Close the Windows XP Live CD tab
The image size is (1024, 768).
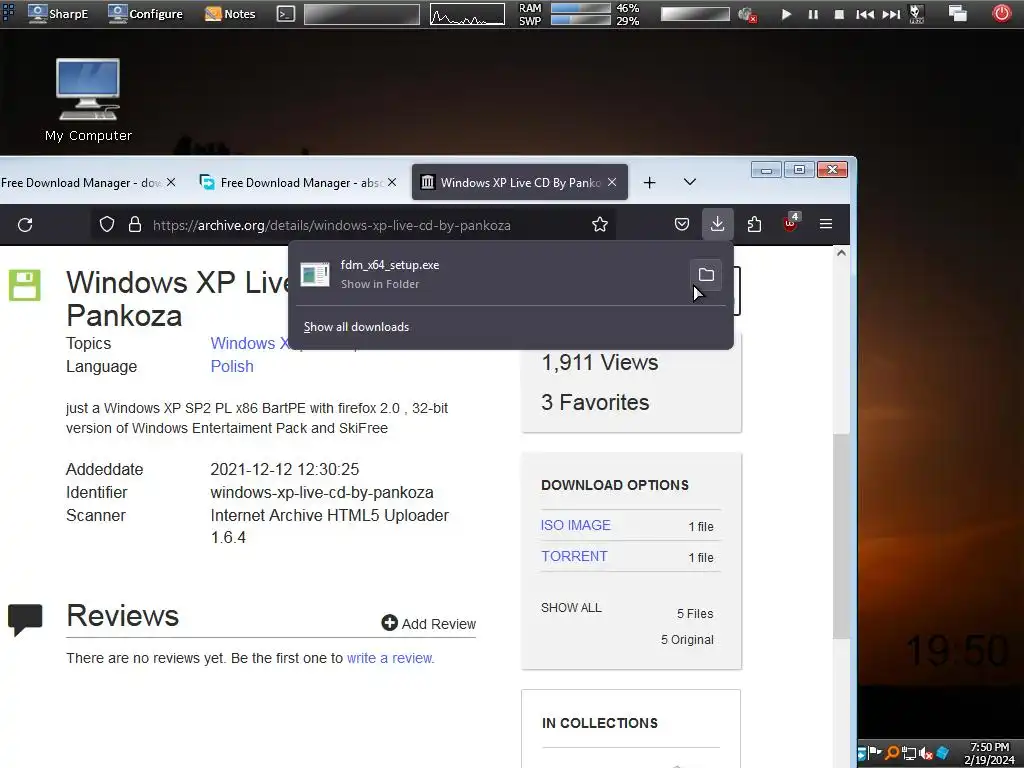pyautogui.click(x=612, y=182)
